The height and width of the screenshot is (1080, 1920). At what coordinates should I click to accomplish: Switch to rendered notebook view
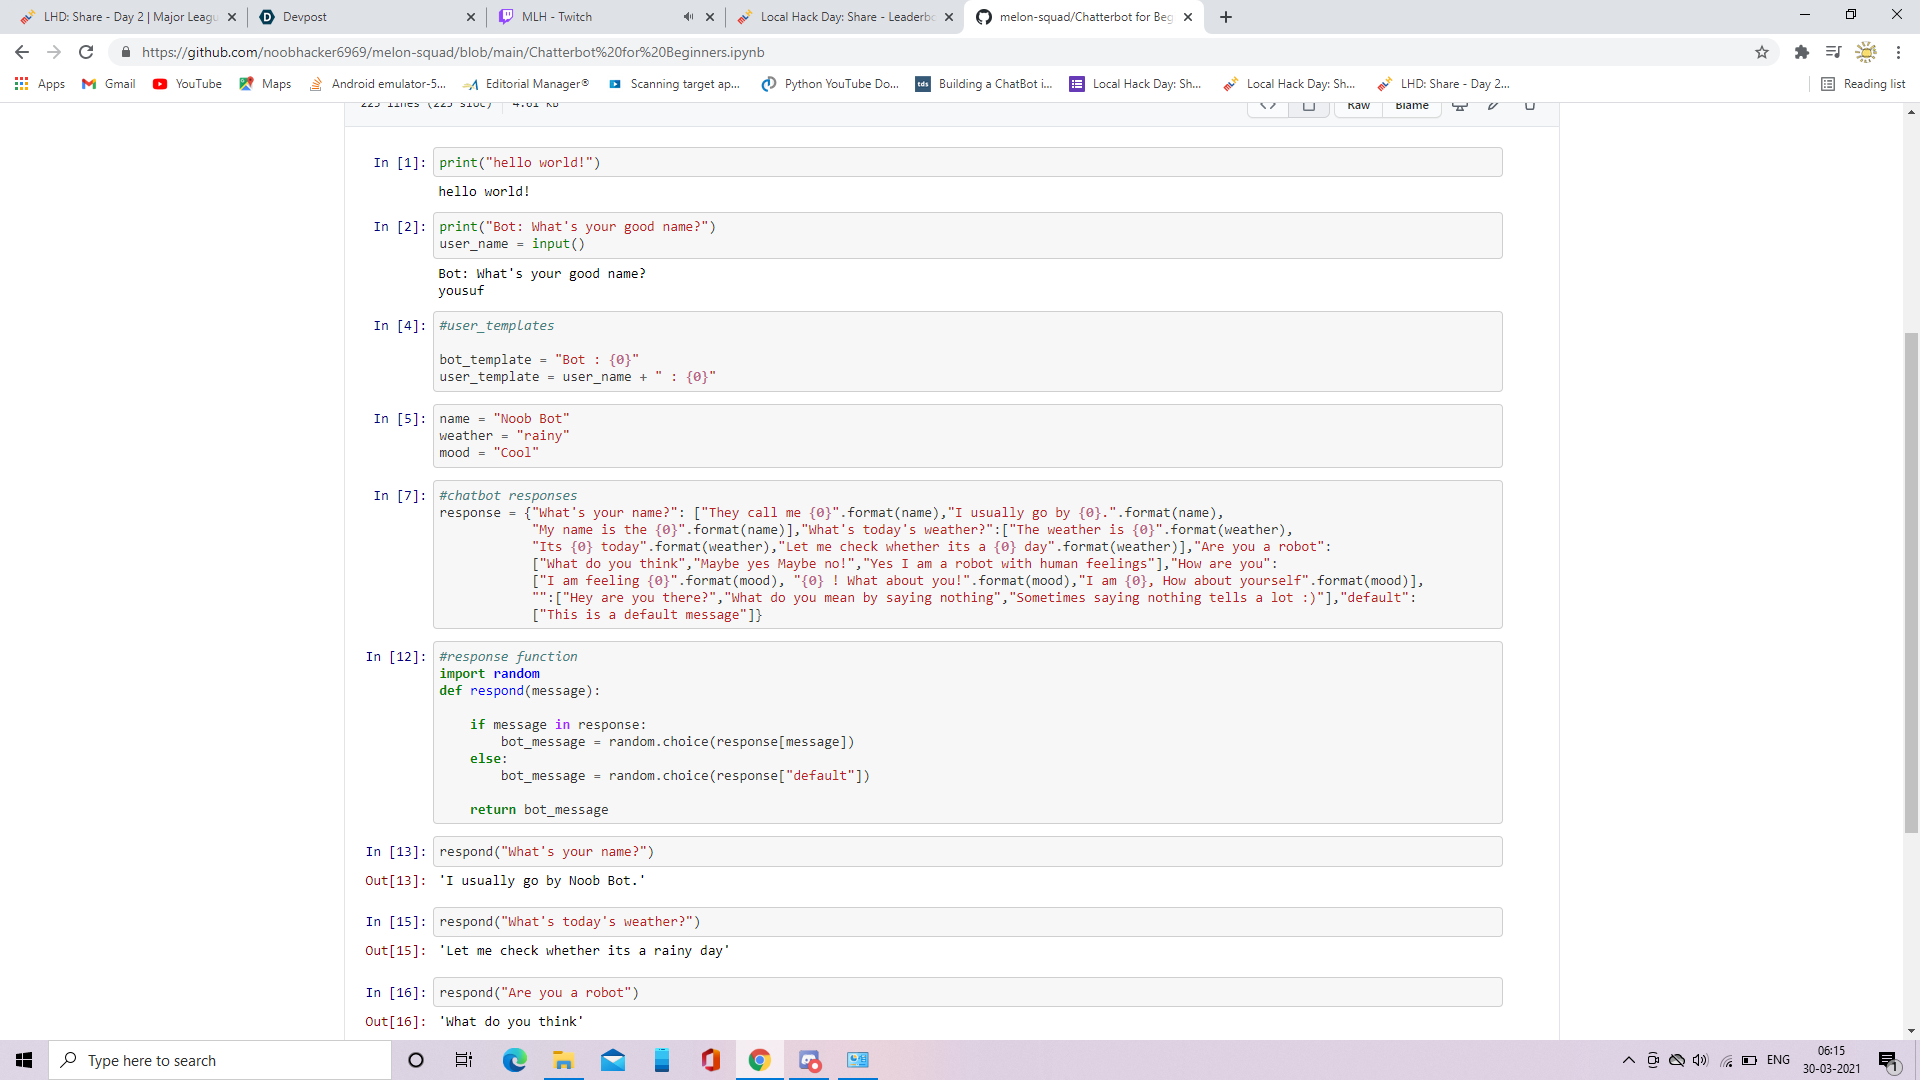pos(1308,106)
